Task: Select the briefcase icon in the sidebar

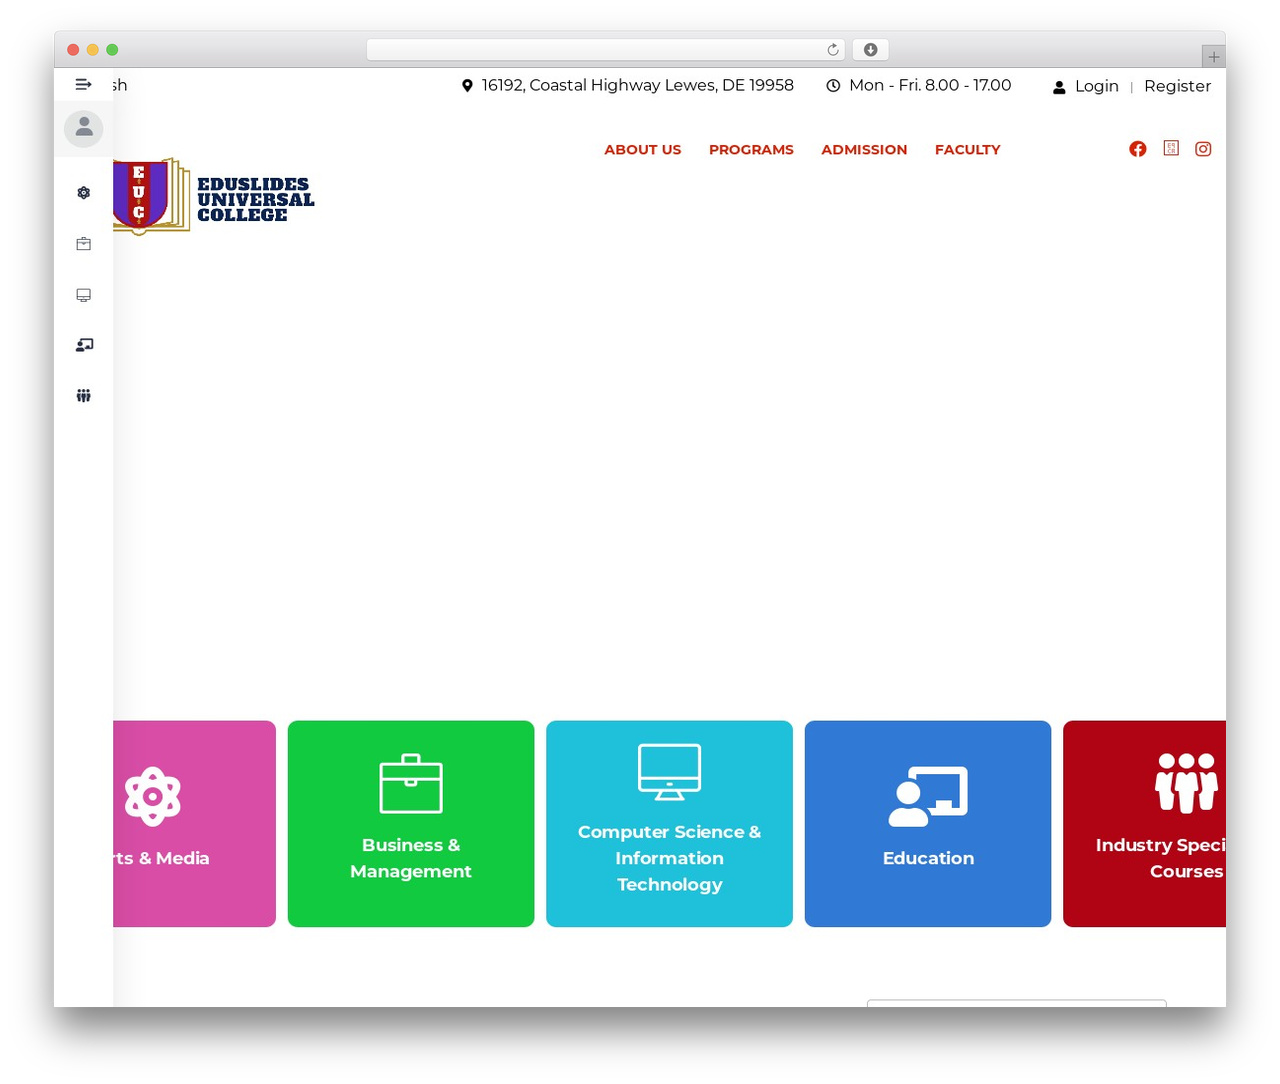Action: click(x=84, y=244)
